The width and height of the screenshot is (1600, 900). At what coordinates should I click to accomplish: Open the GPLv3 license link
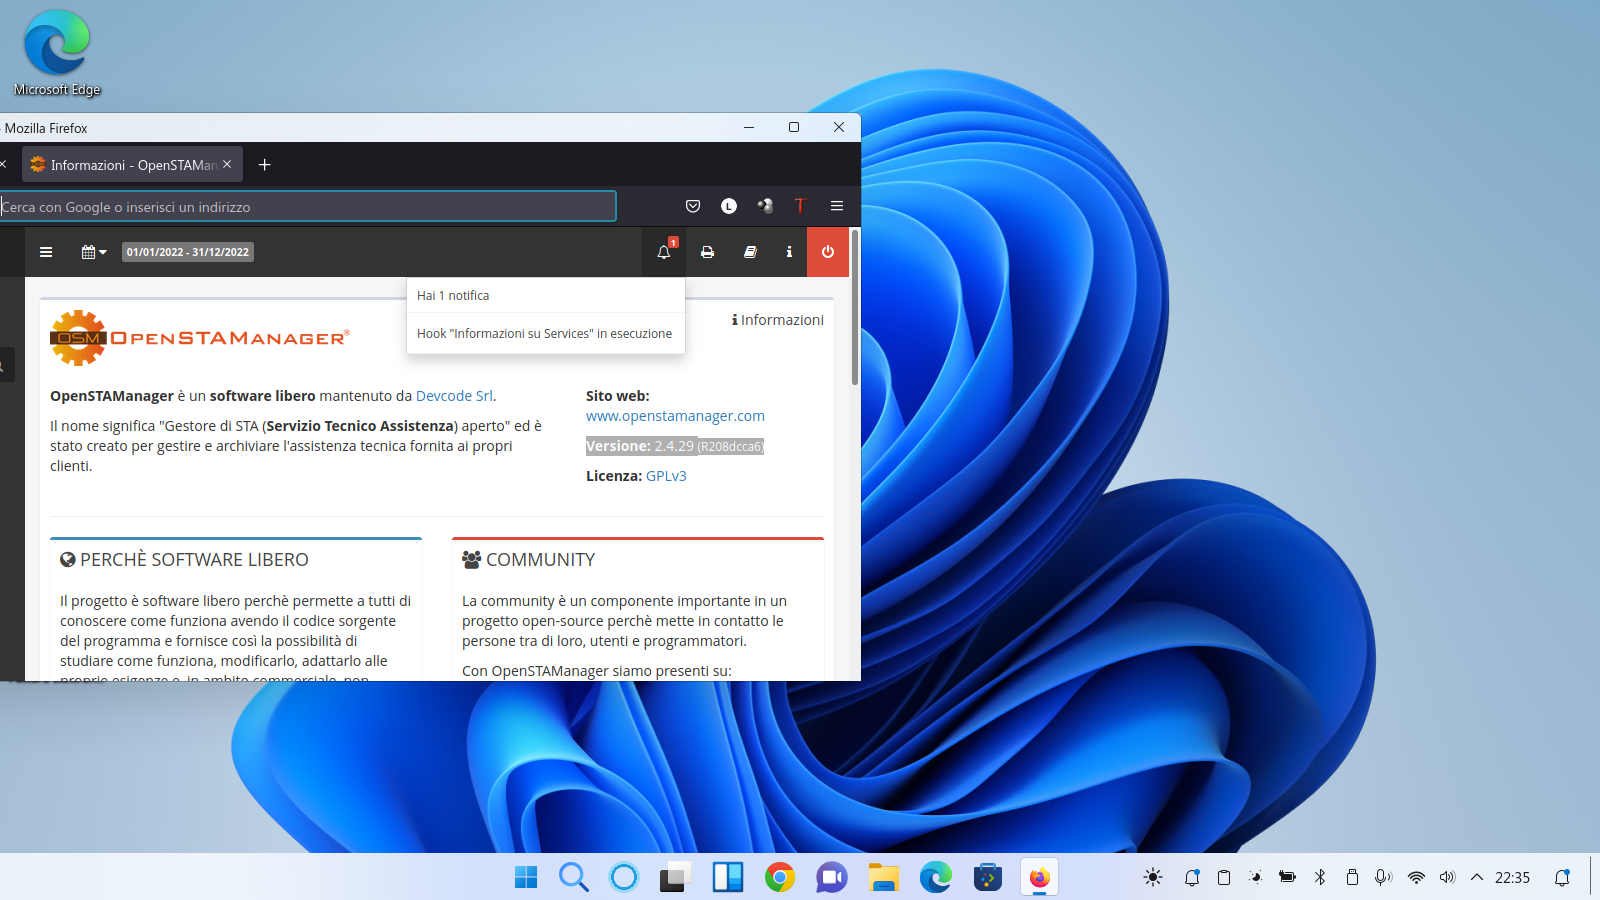pos(666,476)
